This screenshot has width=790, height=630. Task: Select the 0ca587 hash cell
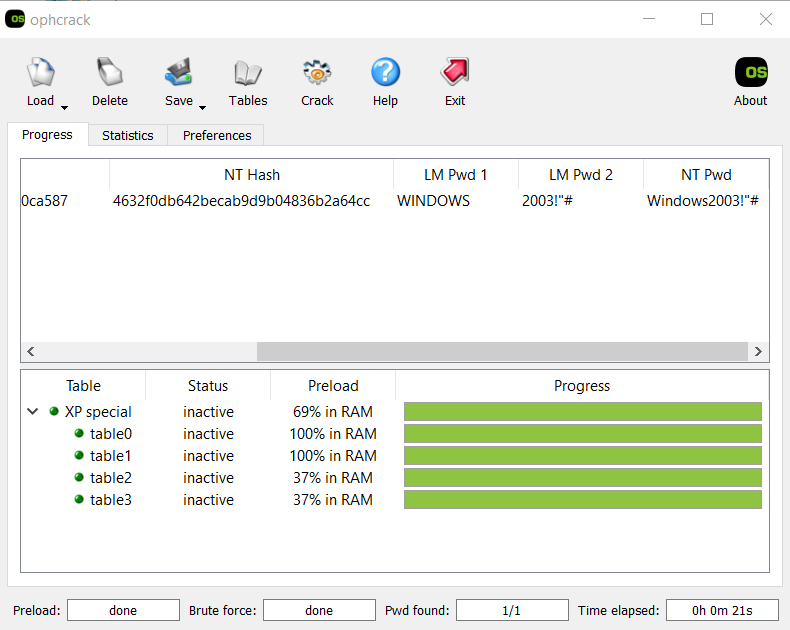(44, 201)
